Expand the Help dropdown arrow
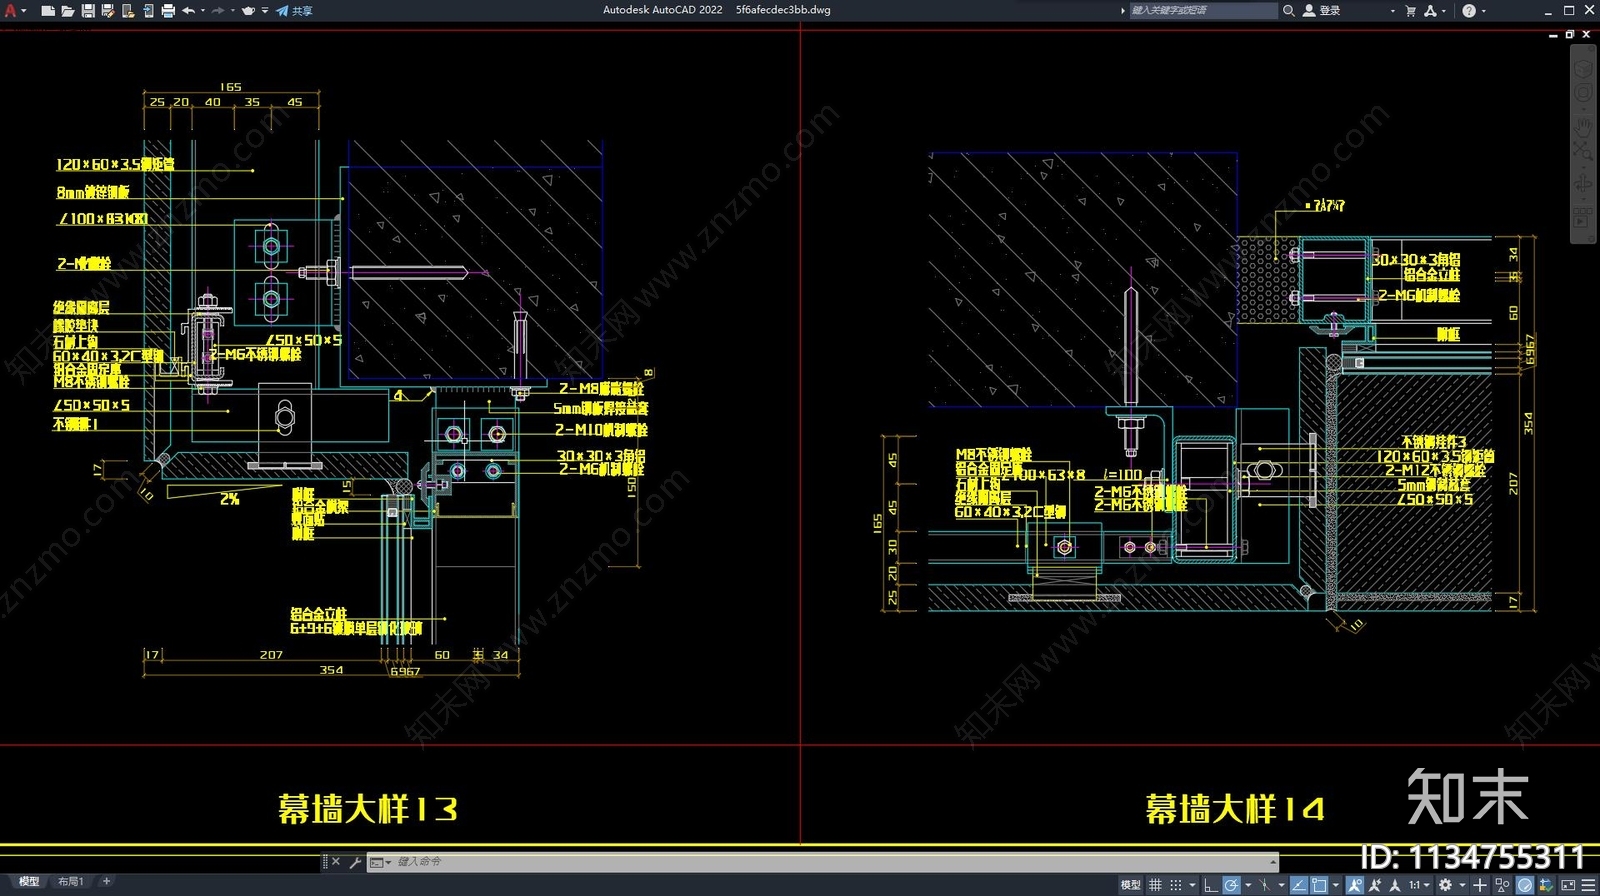The width and height of the screenshot is (1600, 896). tap(1483, 11)
